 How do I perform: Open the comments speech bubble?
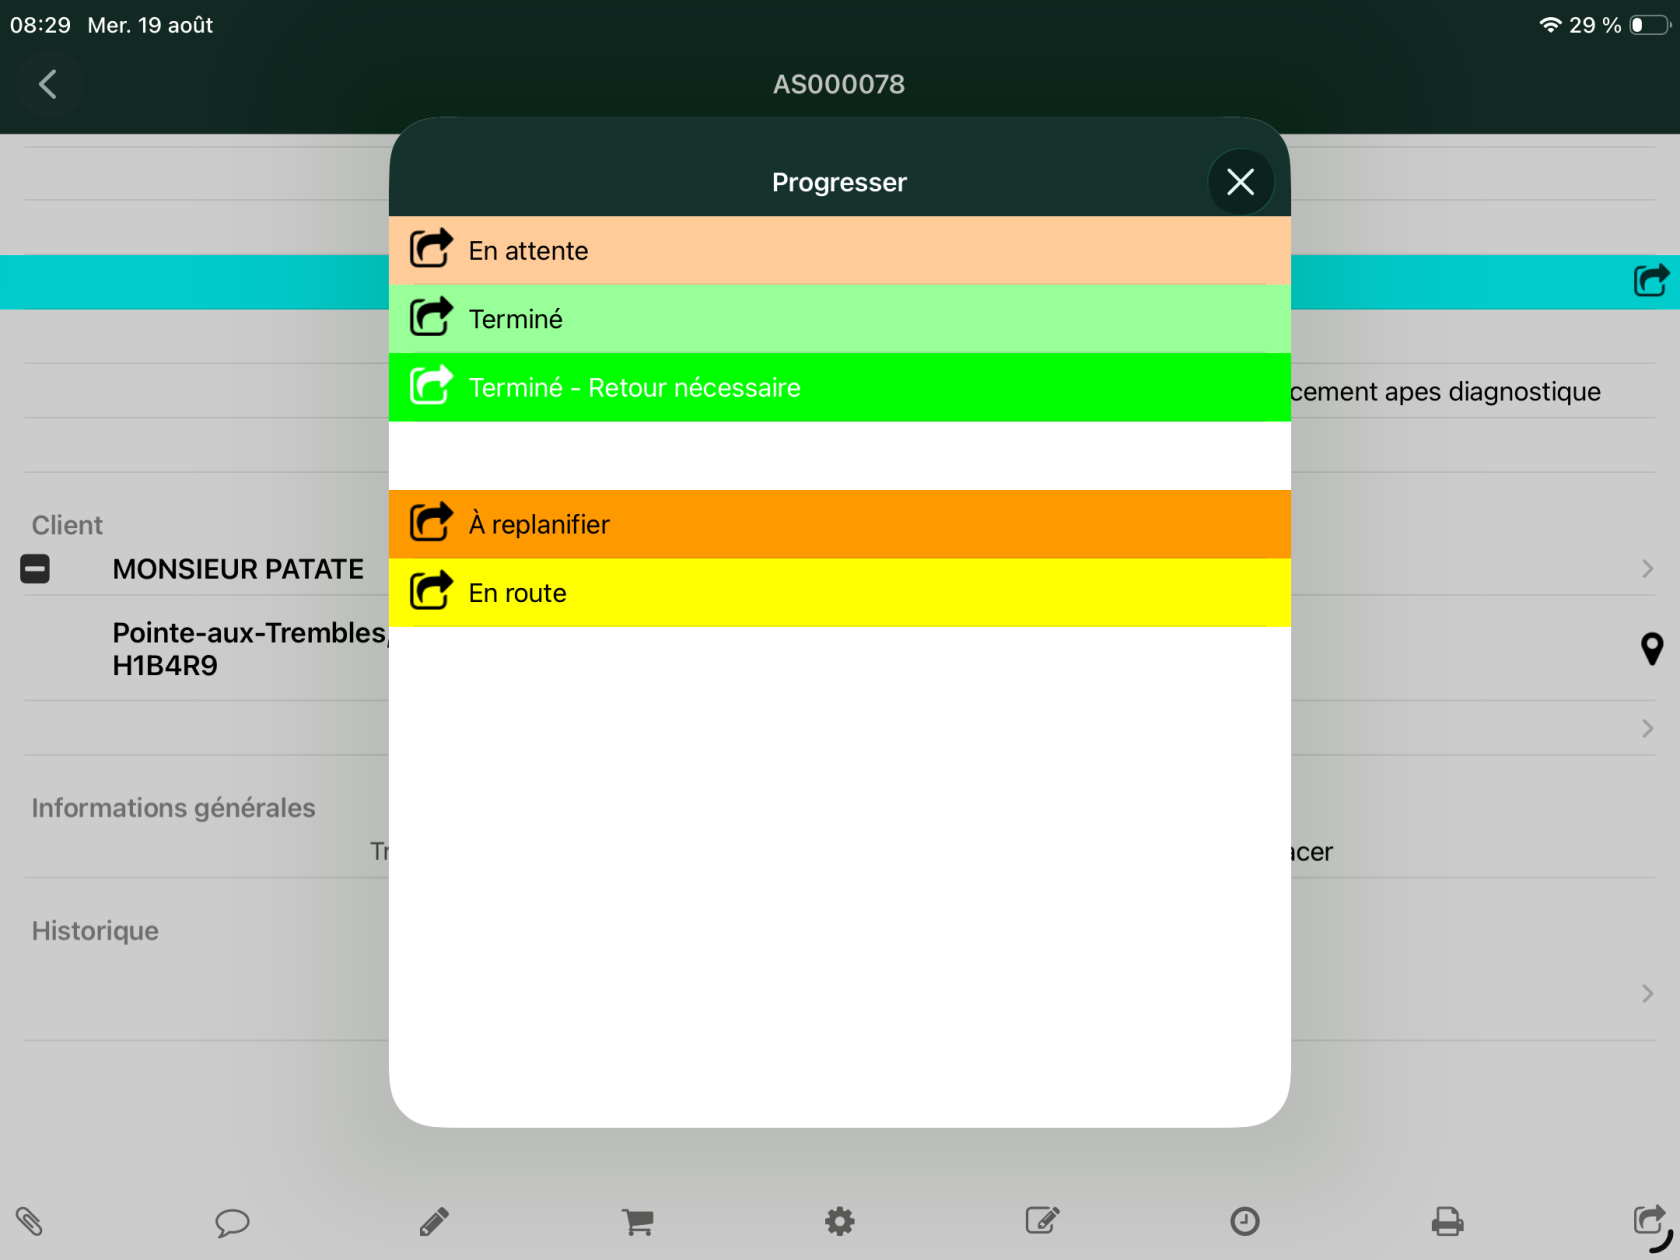[x=232, y=1222]
